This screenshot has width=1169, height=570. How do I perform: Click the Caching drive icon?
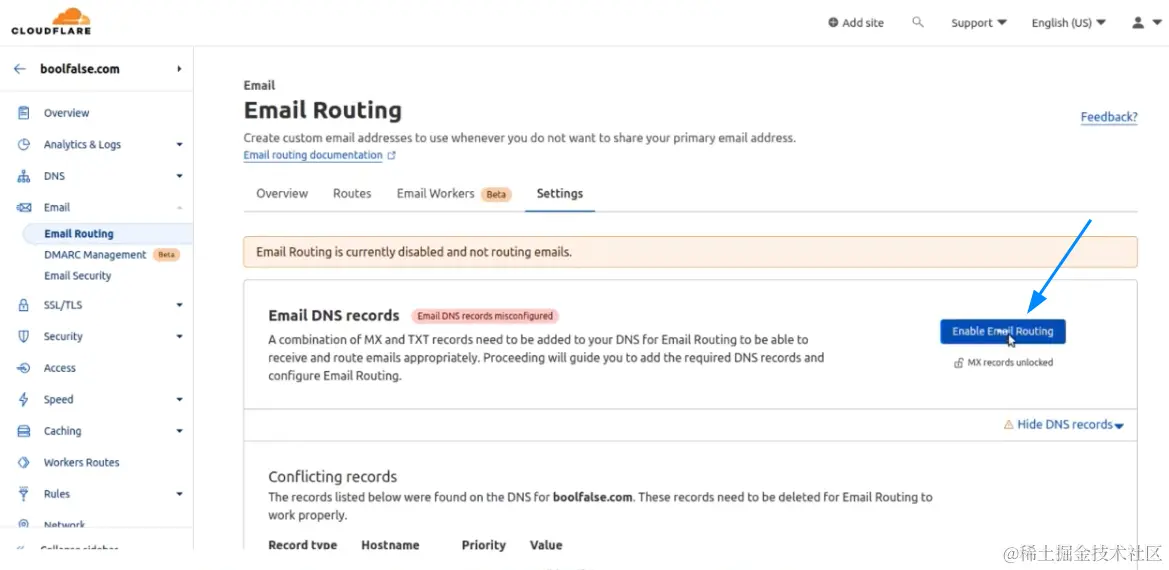[24, 431]
